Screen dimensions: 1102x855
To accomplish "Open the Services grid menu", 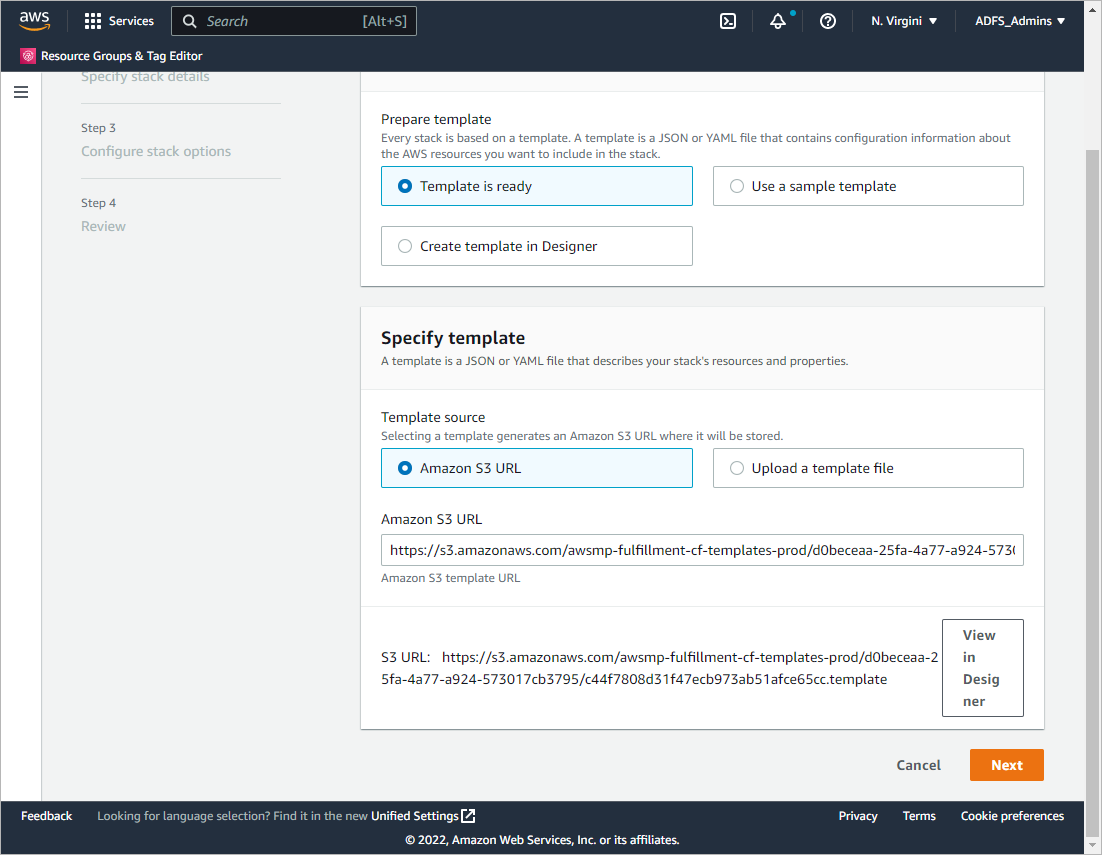I will (93, 21).
